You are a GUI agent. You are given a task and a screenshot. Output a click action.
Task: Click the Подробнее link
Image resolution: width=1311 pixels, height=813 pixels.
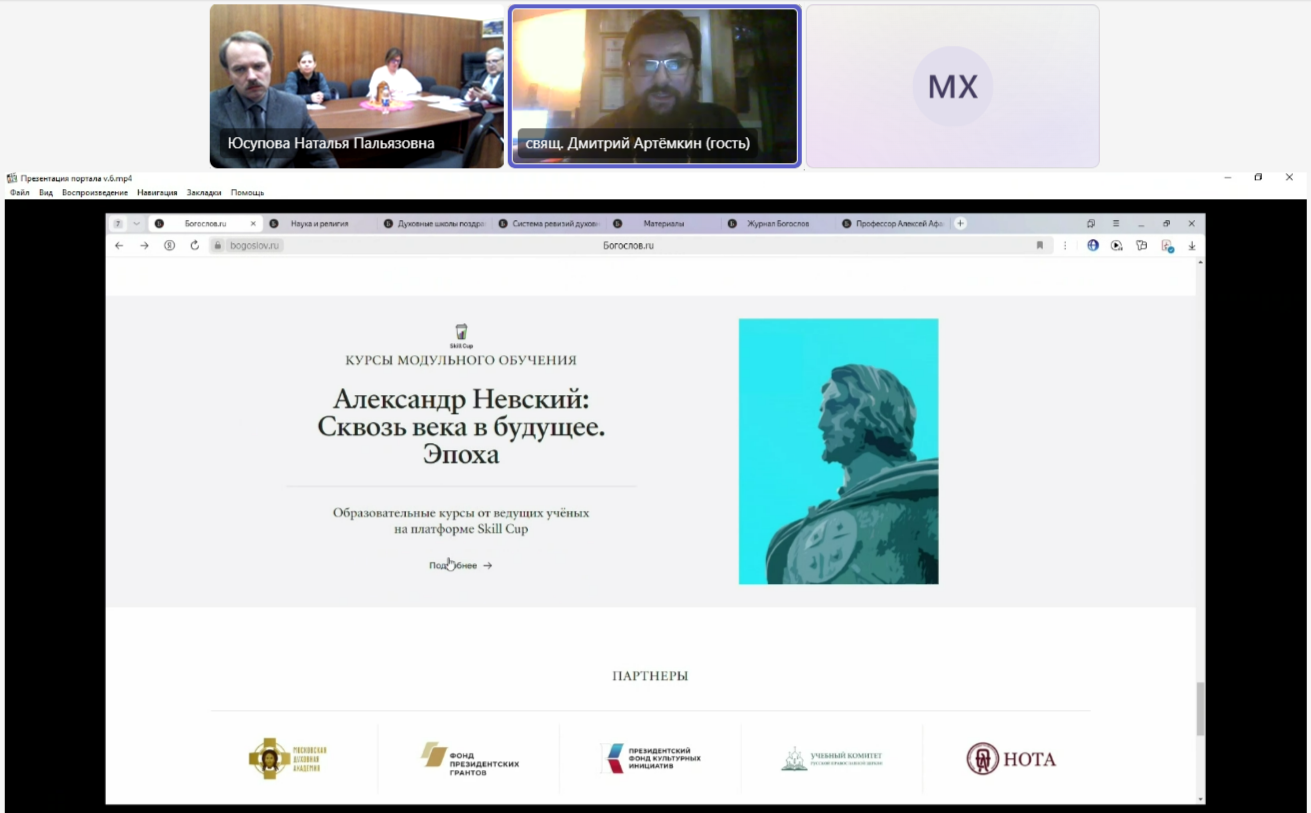pyautogui.click(x=460, y=566)
